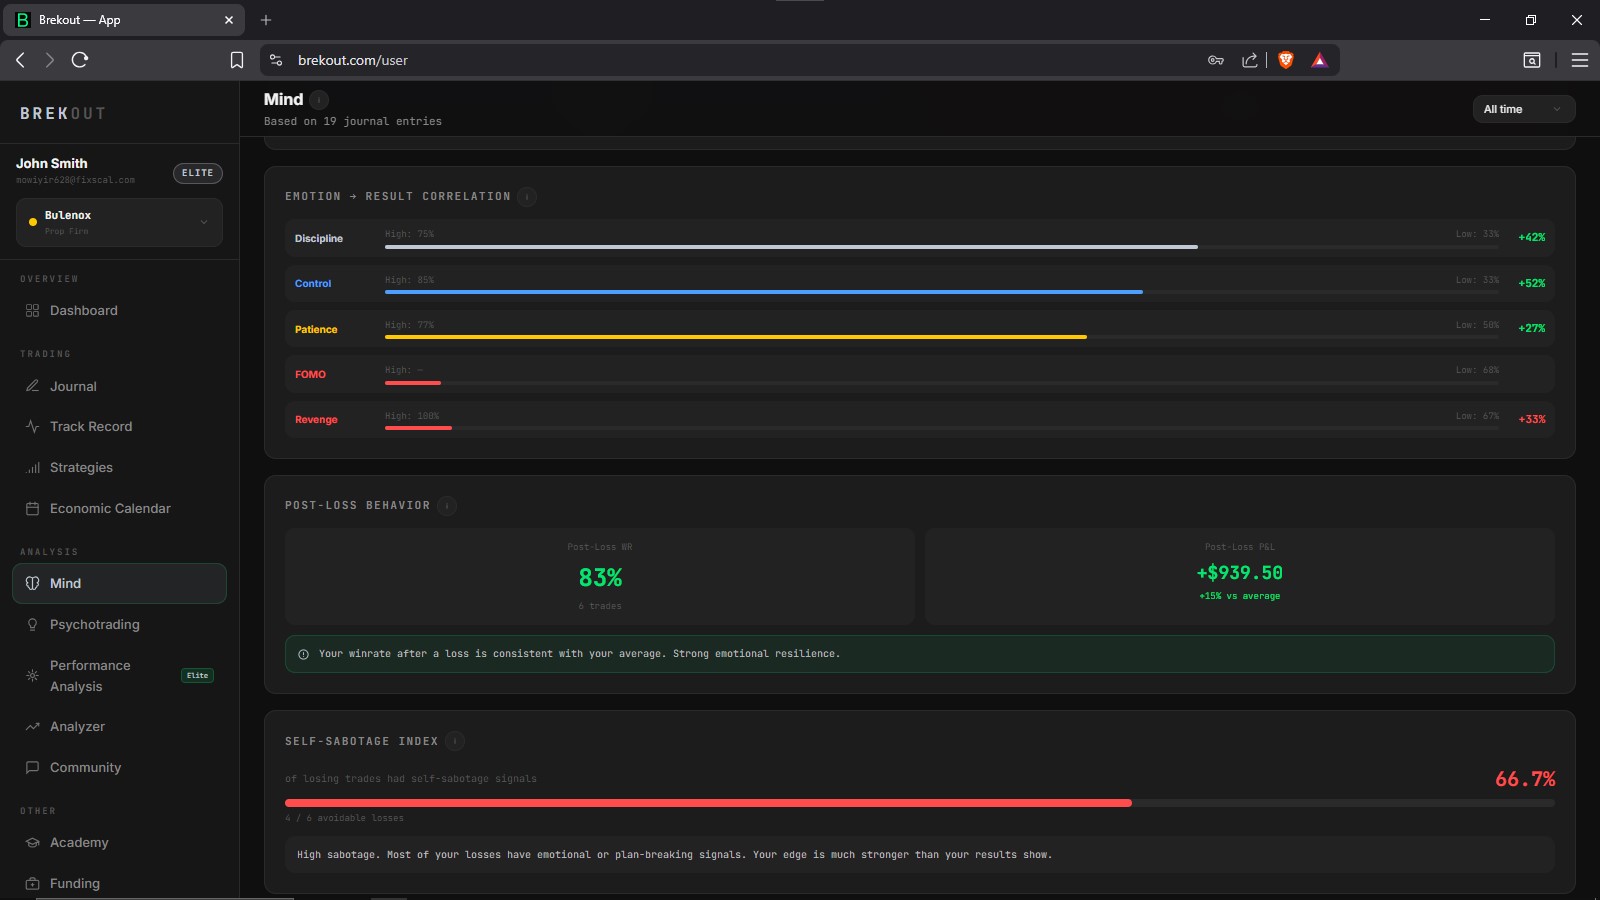Click the Psychotrading lightbulb icon

tap(32, 625)
